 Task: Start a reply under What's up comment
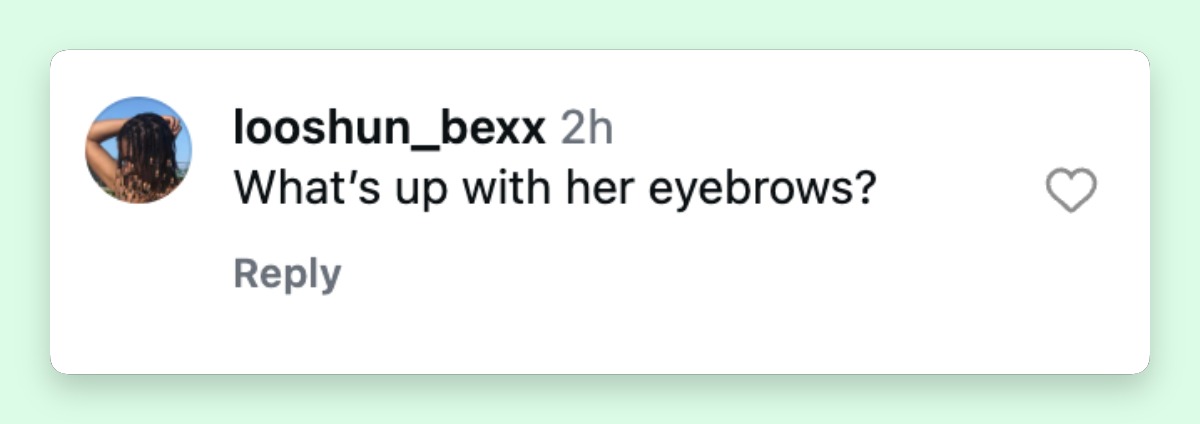pyautogui.click(x=287, y=273)
